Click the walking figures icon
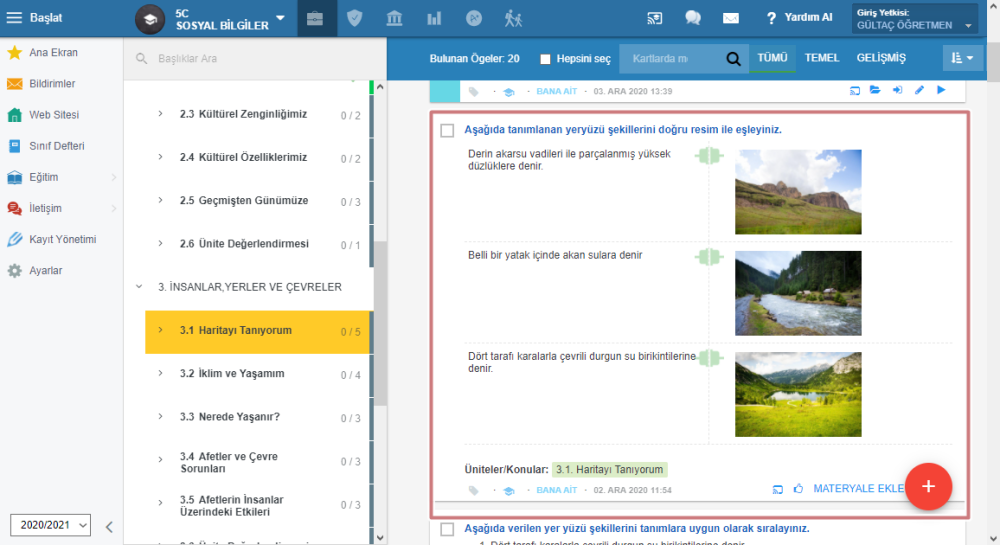Viewport: 1000px width, 545px height. tap(513, 18)
